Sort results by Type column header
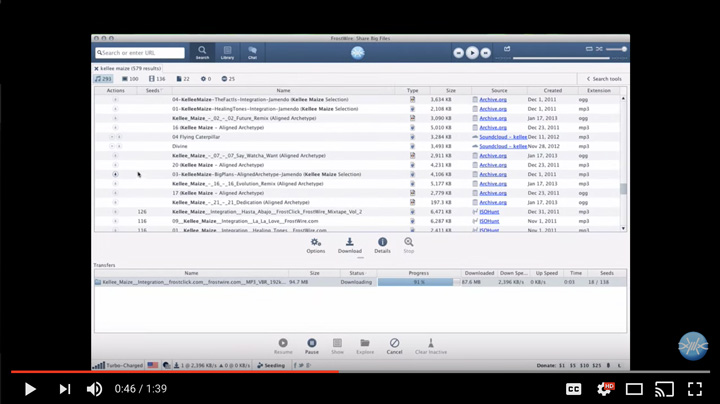The image size is (720, 404). (x=412, y=90)
